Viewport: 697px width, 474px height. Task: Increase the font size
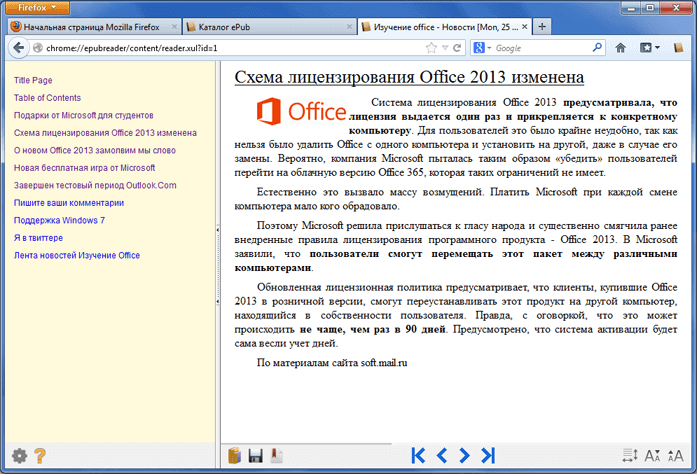[676, 456]
